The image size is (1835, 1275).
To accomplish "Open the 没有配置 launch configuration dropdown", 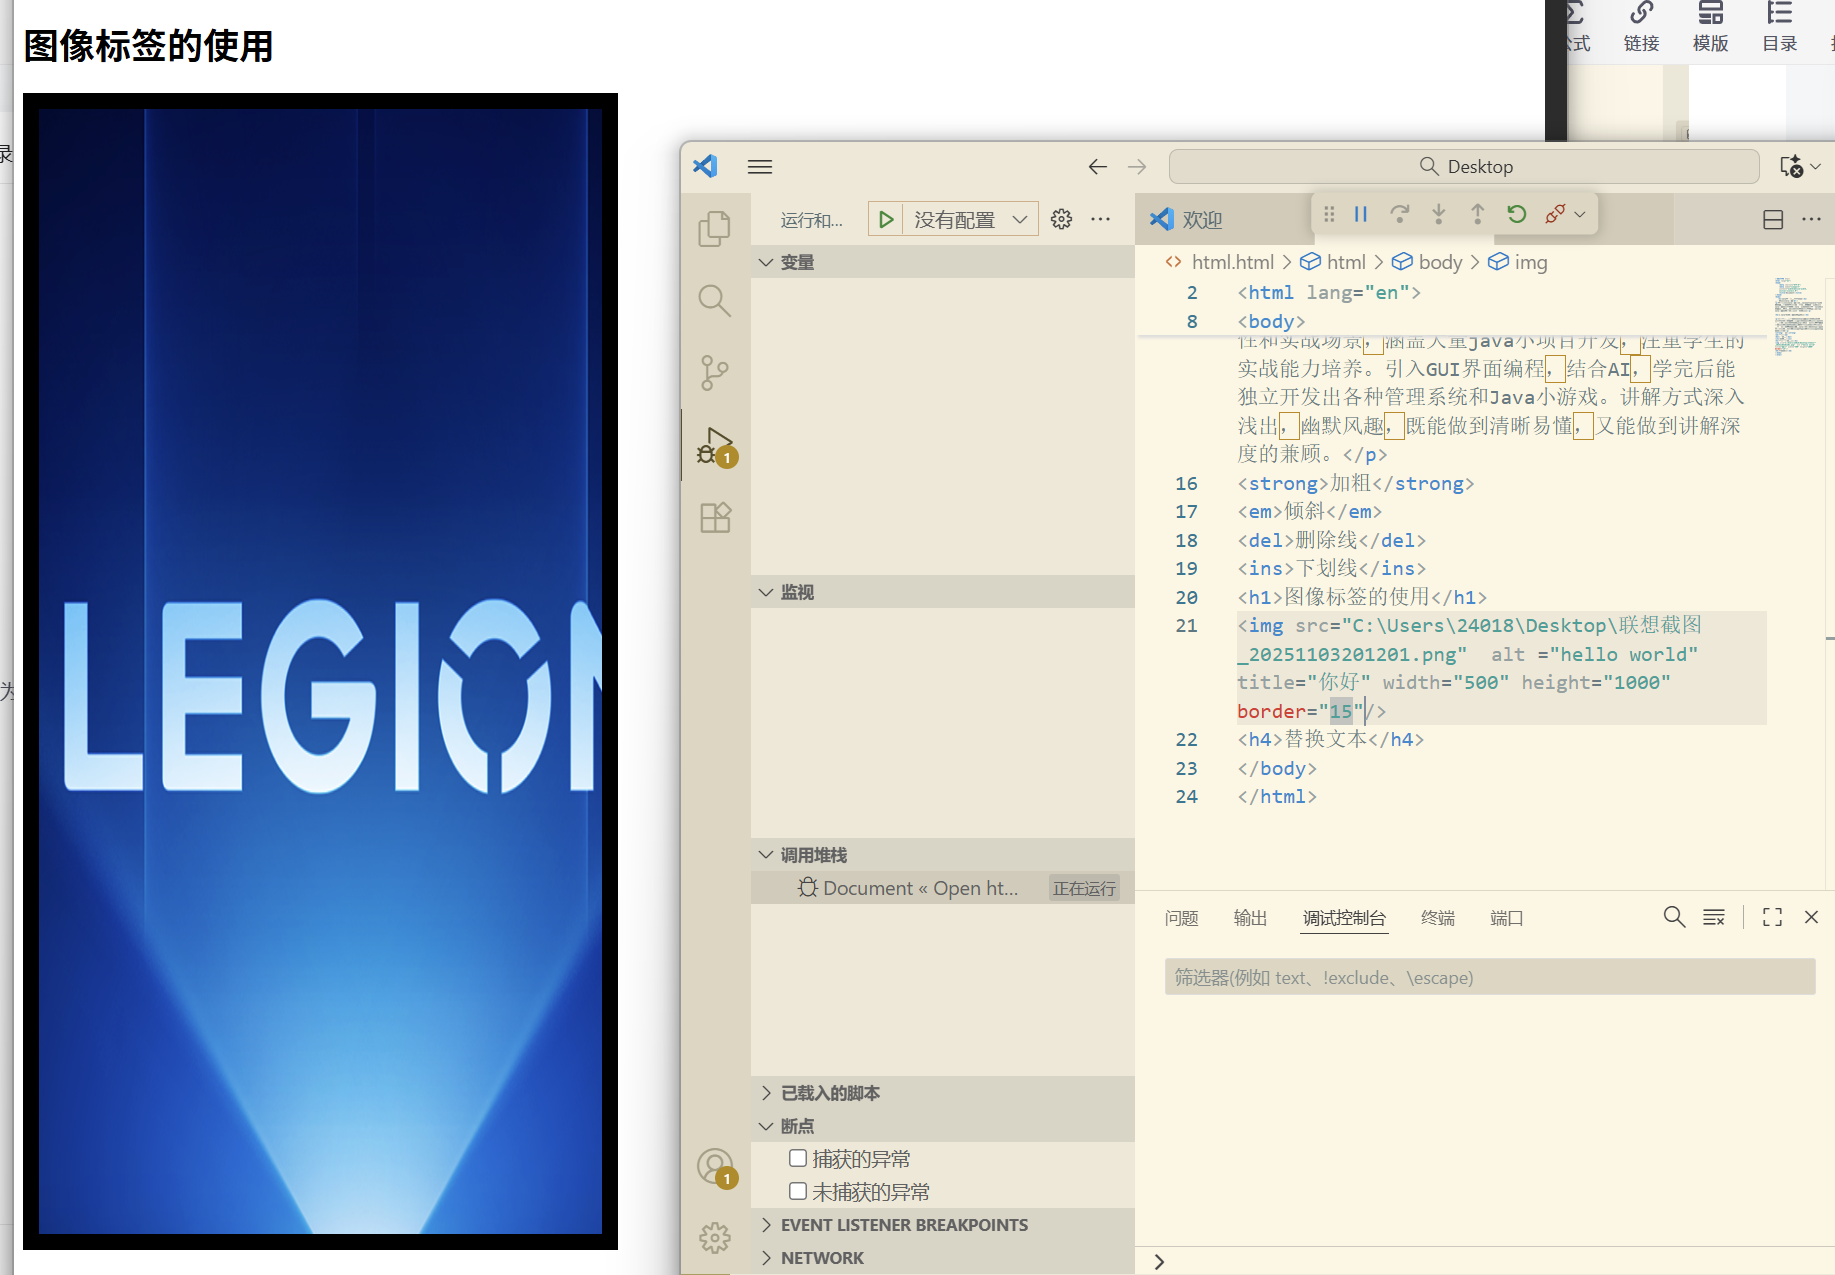I will 970,219.
